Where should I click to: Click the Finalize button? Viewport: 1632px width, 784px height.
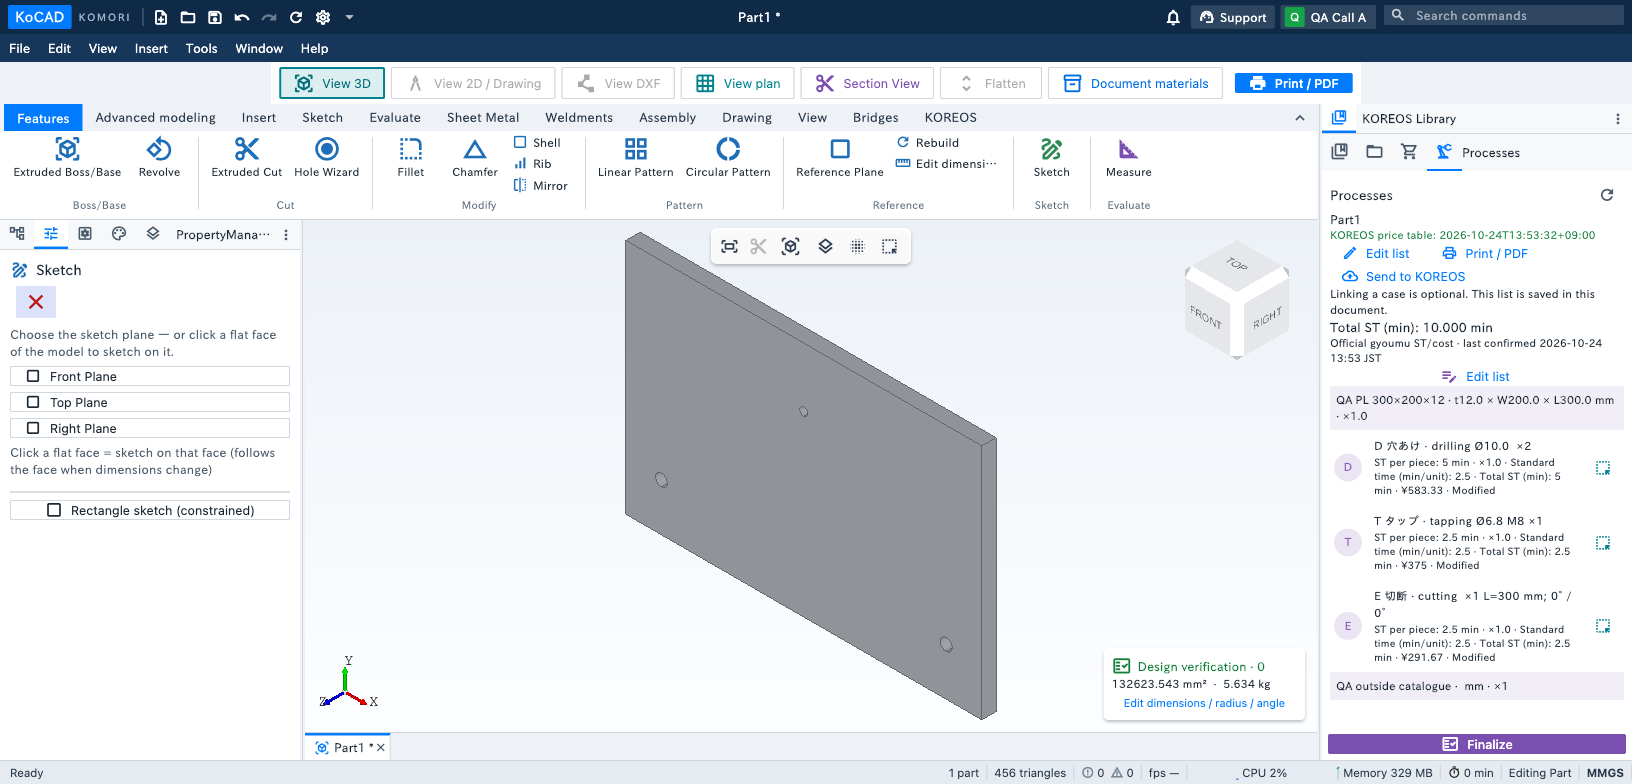click(x=1477, y=744)
